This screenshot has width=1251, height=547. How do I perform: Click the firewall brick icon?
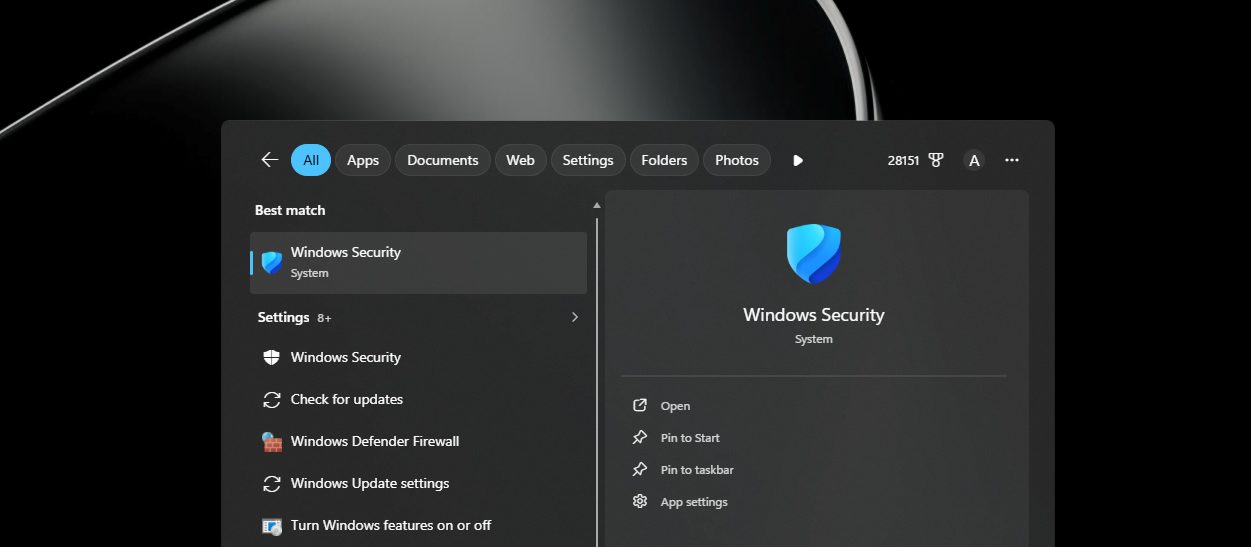click(x=271, y=441)
